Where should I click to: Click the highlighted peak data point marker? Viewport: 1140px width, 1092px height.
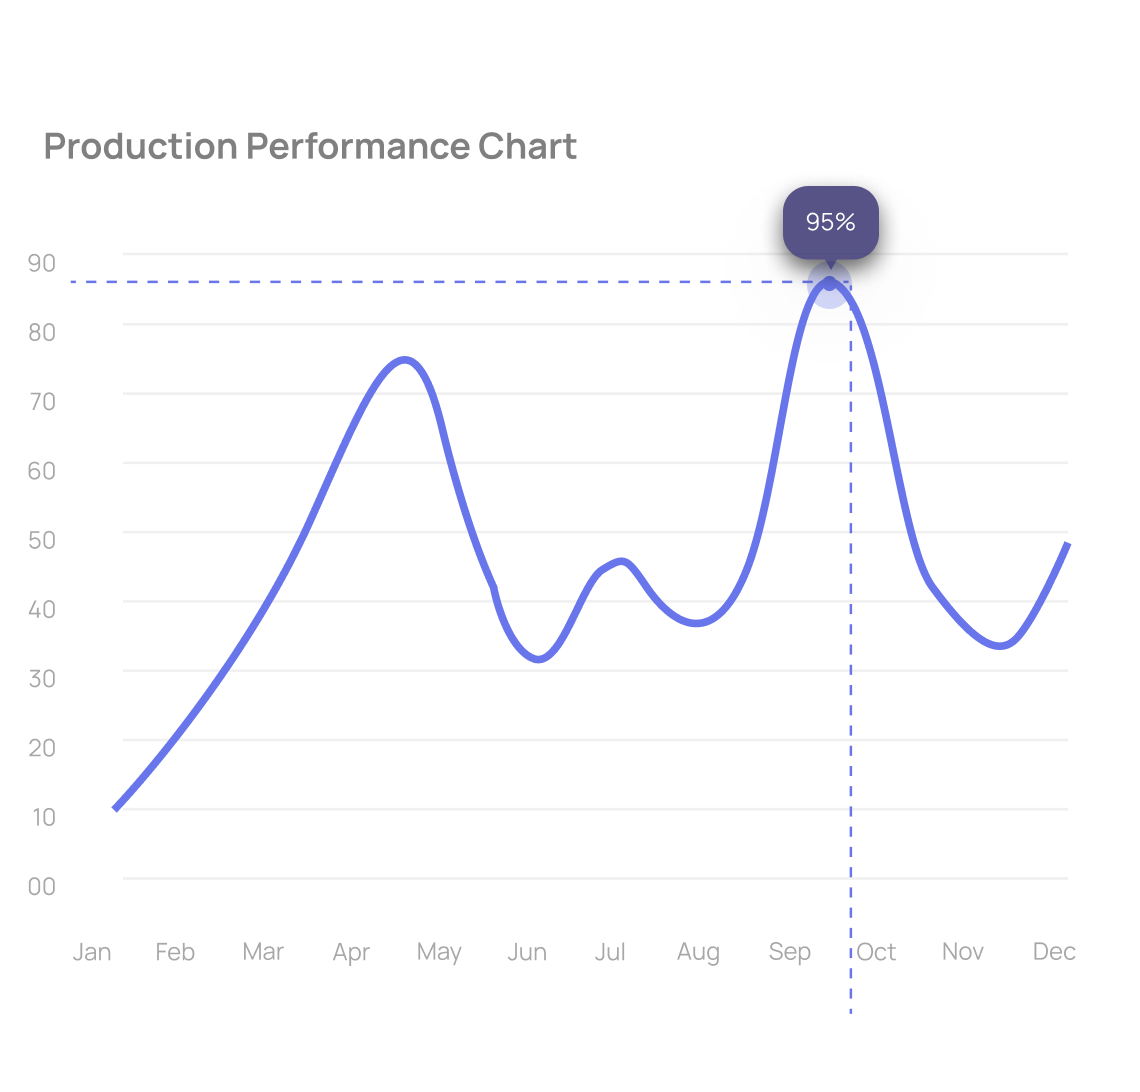point(829,284)
